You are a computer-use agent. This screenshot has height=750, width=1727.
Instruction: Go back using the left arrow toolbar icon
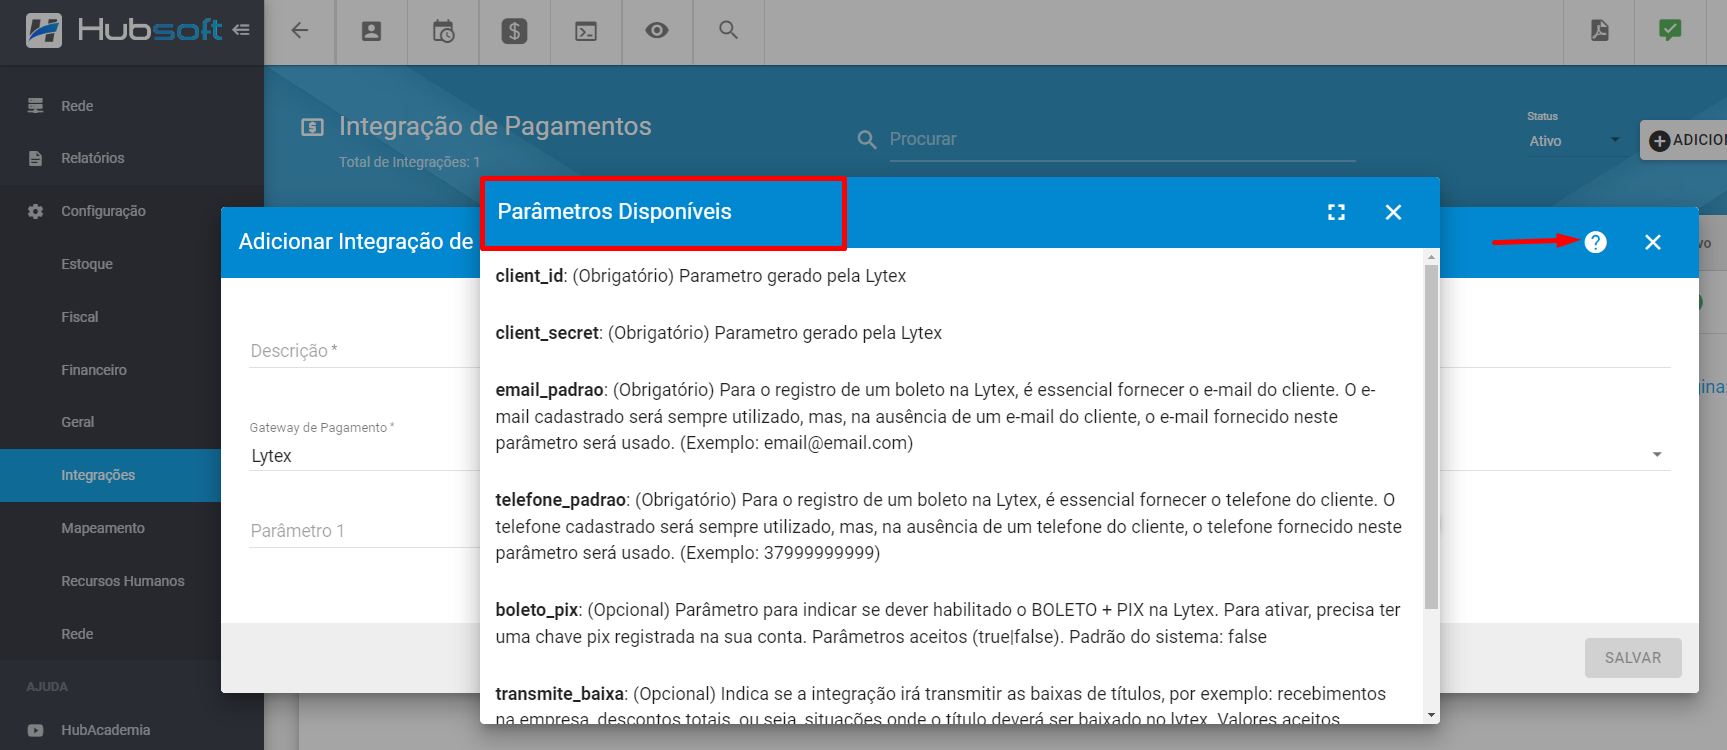click(x=299, y=31)
